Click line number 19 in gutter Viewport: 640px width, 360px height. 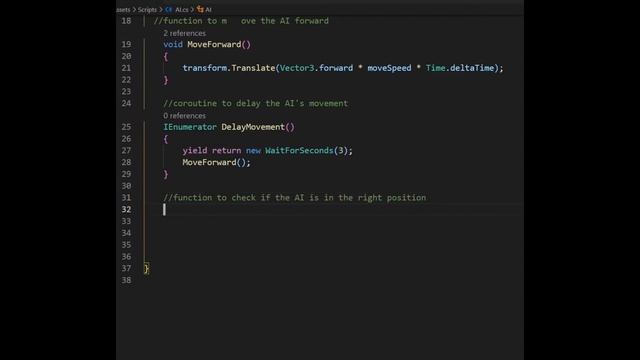[x=126, y=44]
